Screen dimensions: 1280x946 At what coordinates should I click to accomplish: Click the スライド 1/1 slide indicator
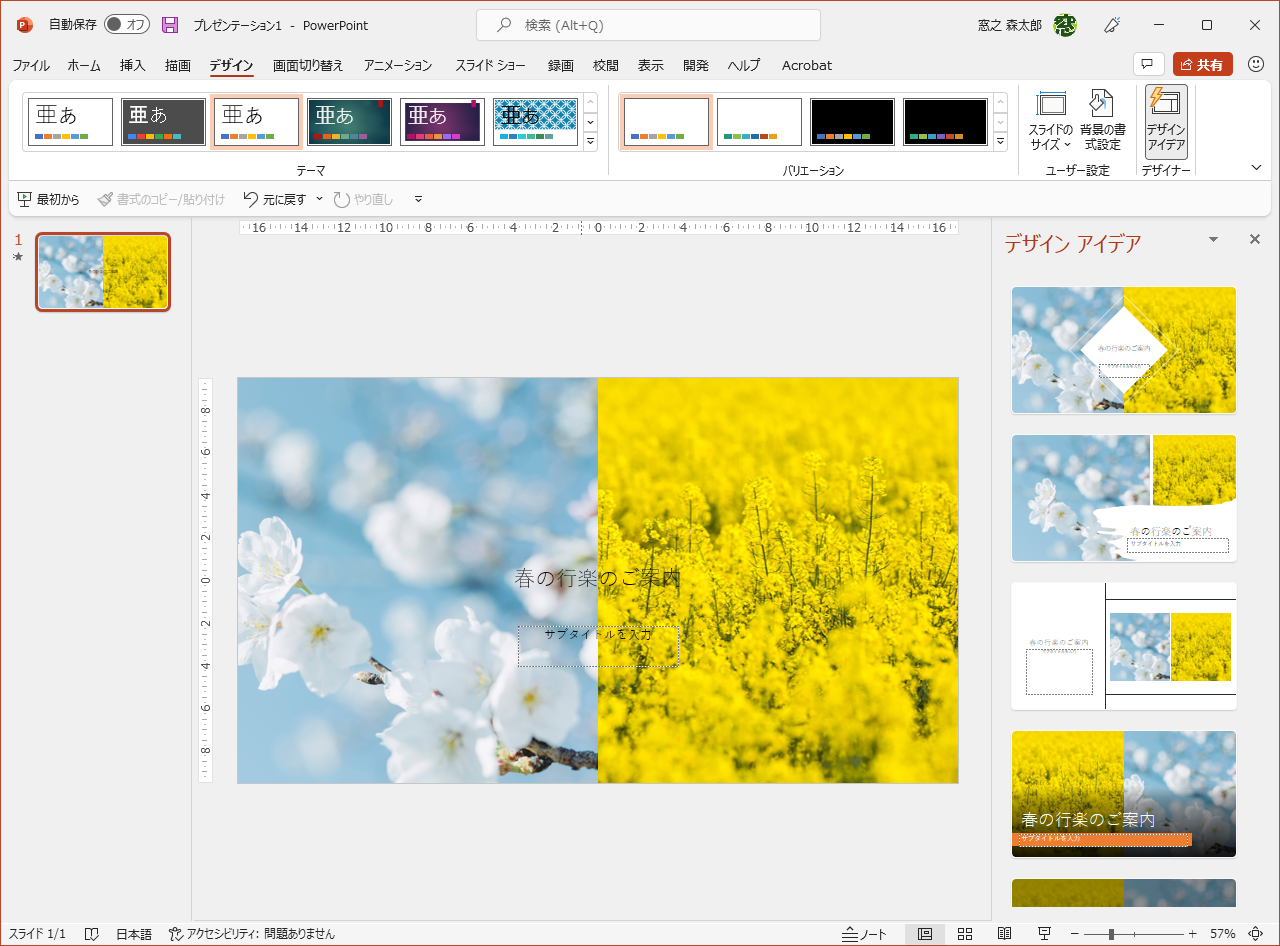tap(38, 934)
